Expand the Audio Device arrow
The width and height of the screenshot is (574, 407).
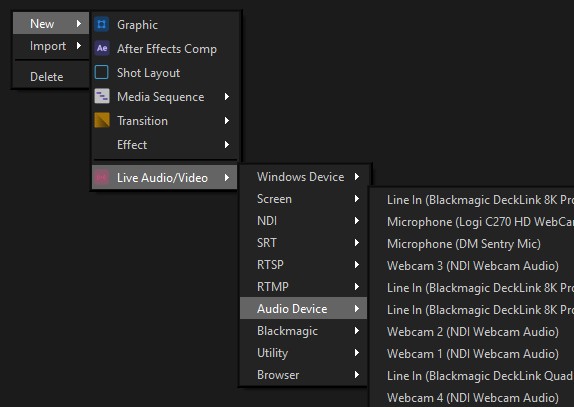tap(357, 309)
